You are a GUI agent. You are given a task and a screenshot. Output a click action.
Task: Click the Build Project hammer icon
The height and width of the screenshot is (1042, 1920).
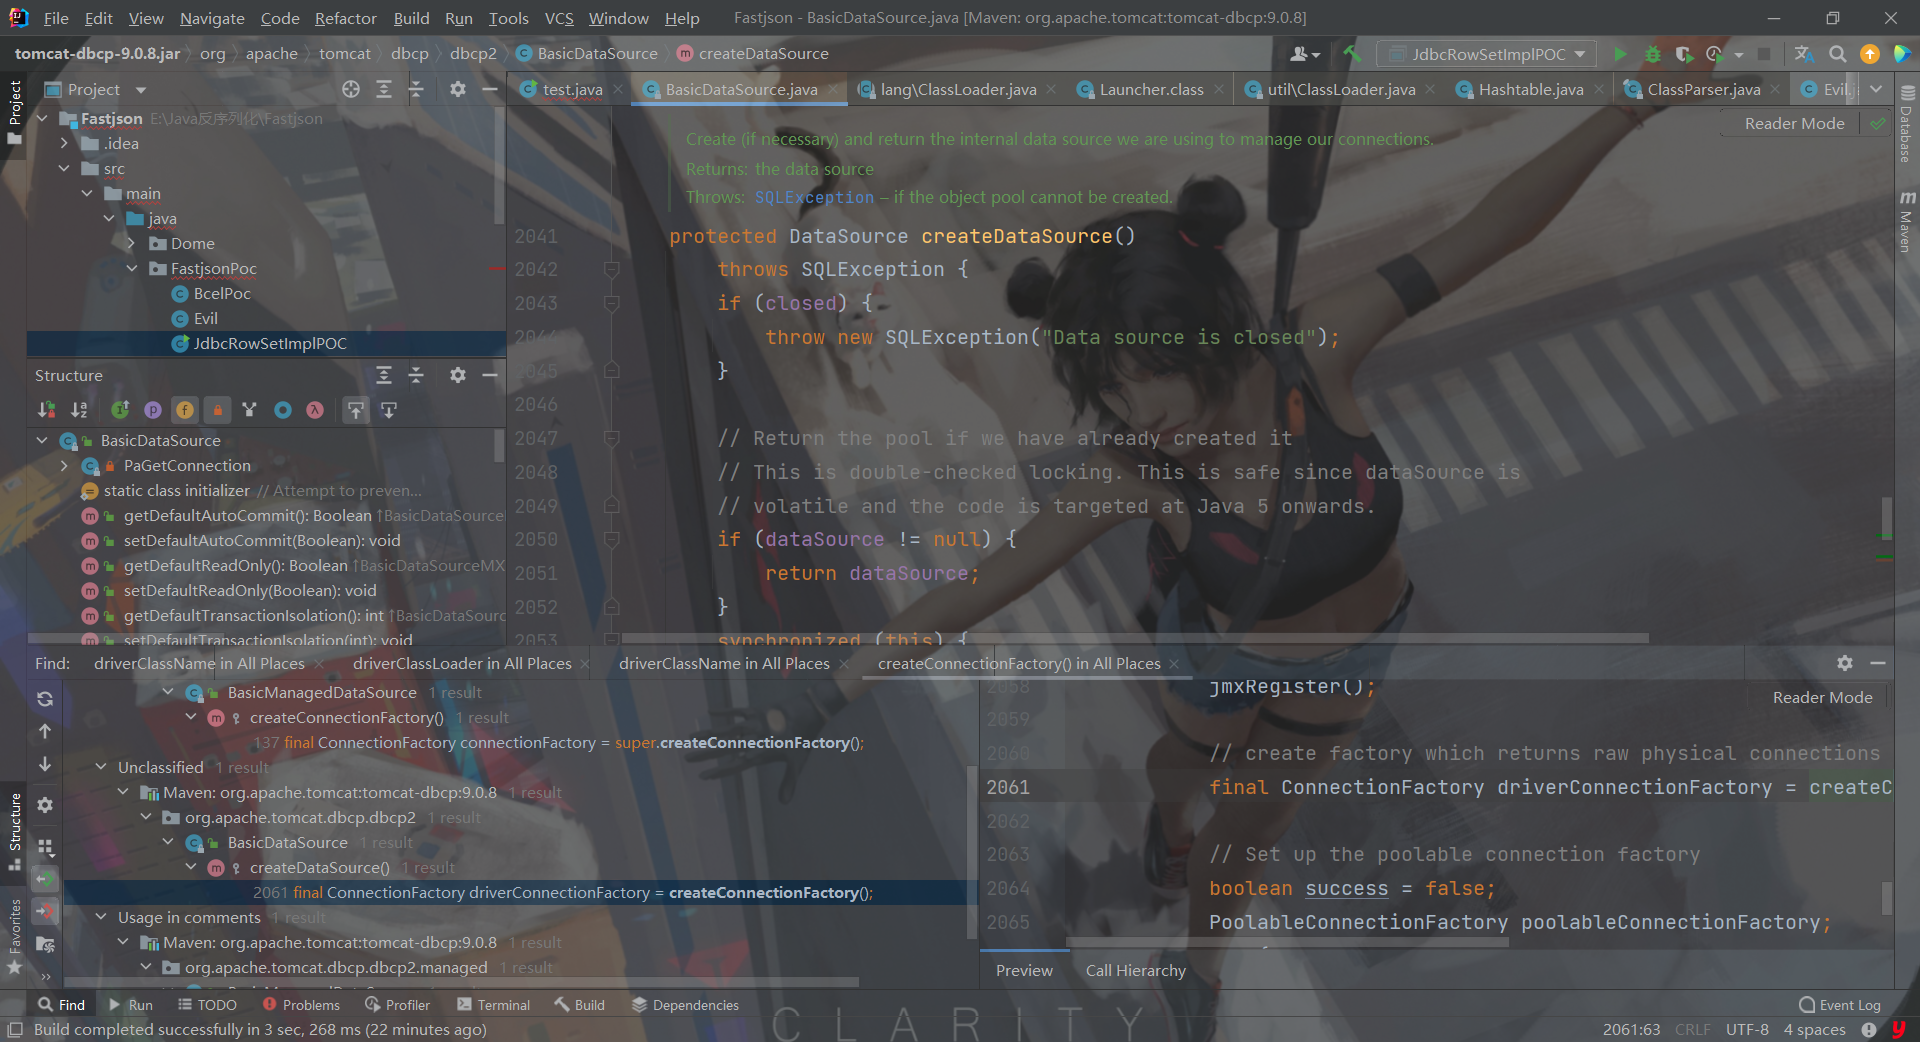[1352, 54]
